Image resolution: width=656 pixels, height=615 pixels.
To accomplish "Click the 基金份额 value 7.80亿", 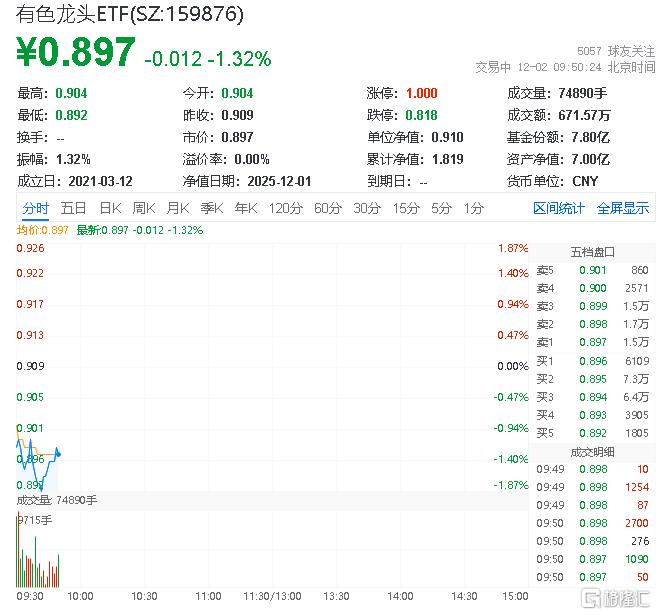I will [x=590, y=137].
